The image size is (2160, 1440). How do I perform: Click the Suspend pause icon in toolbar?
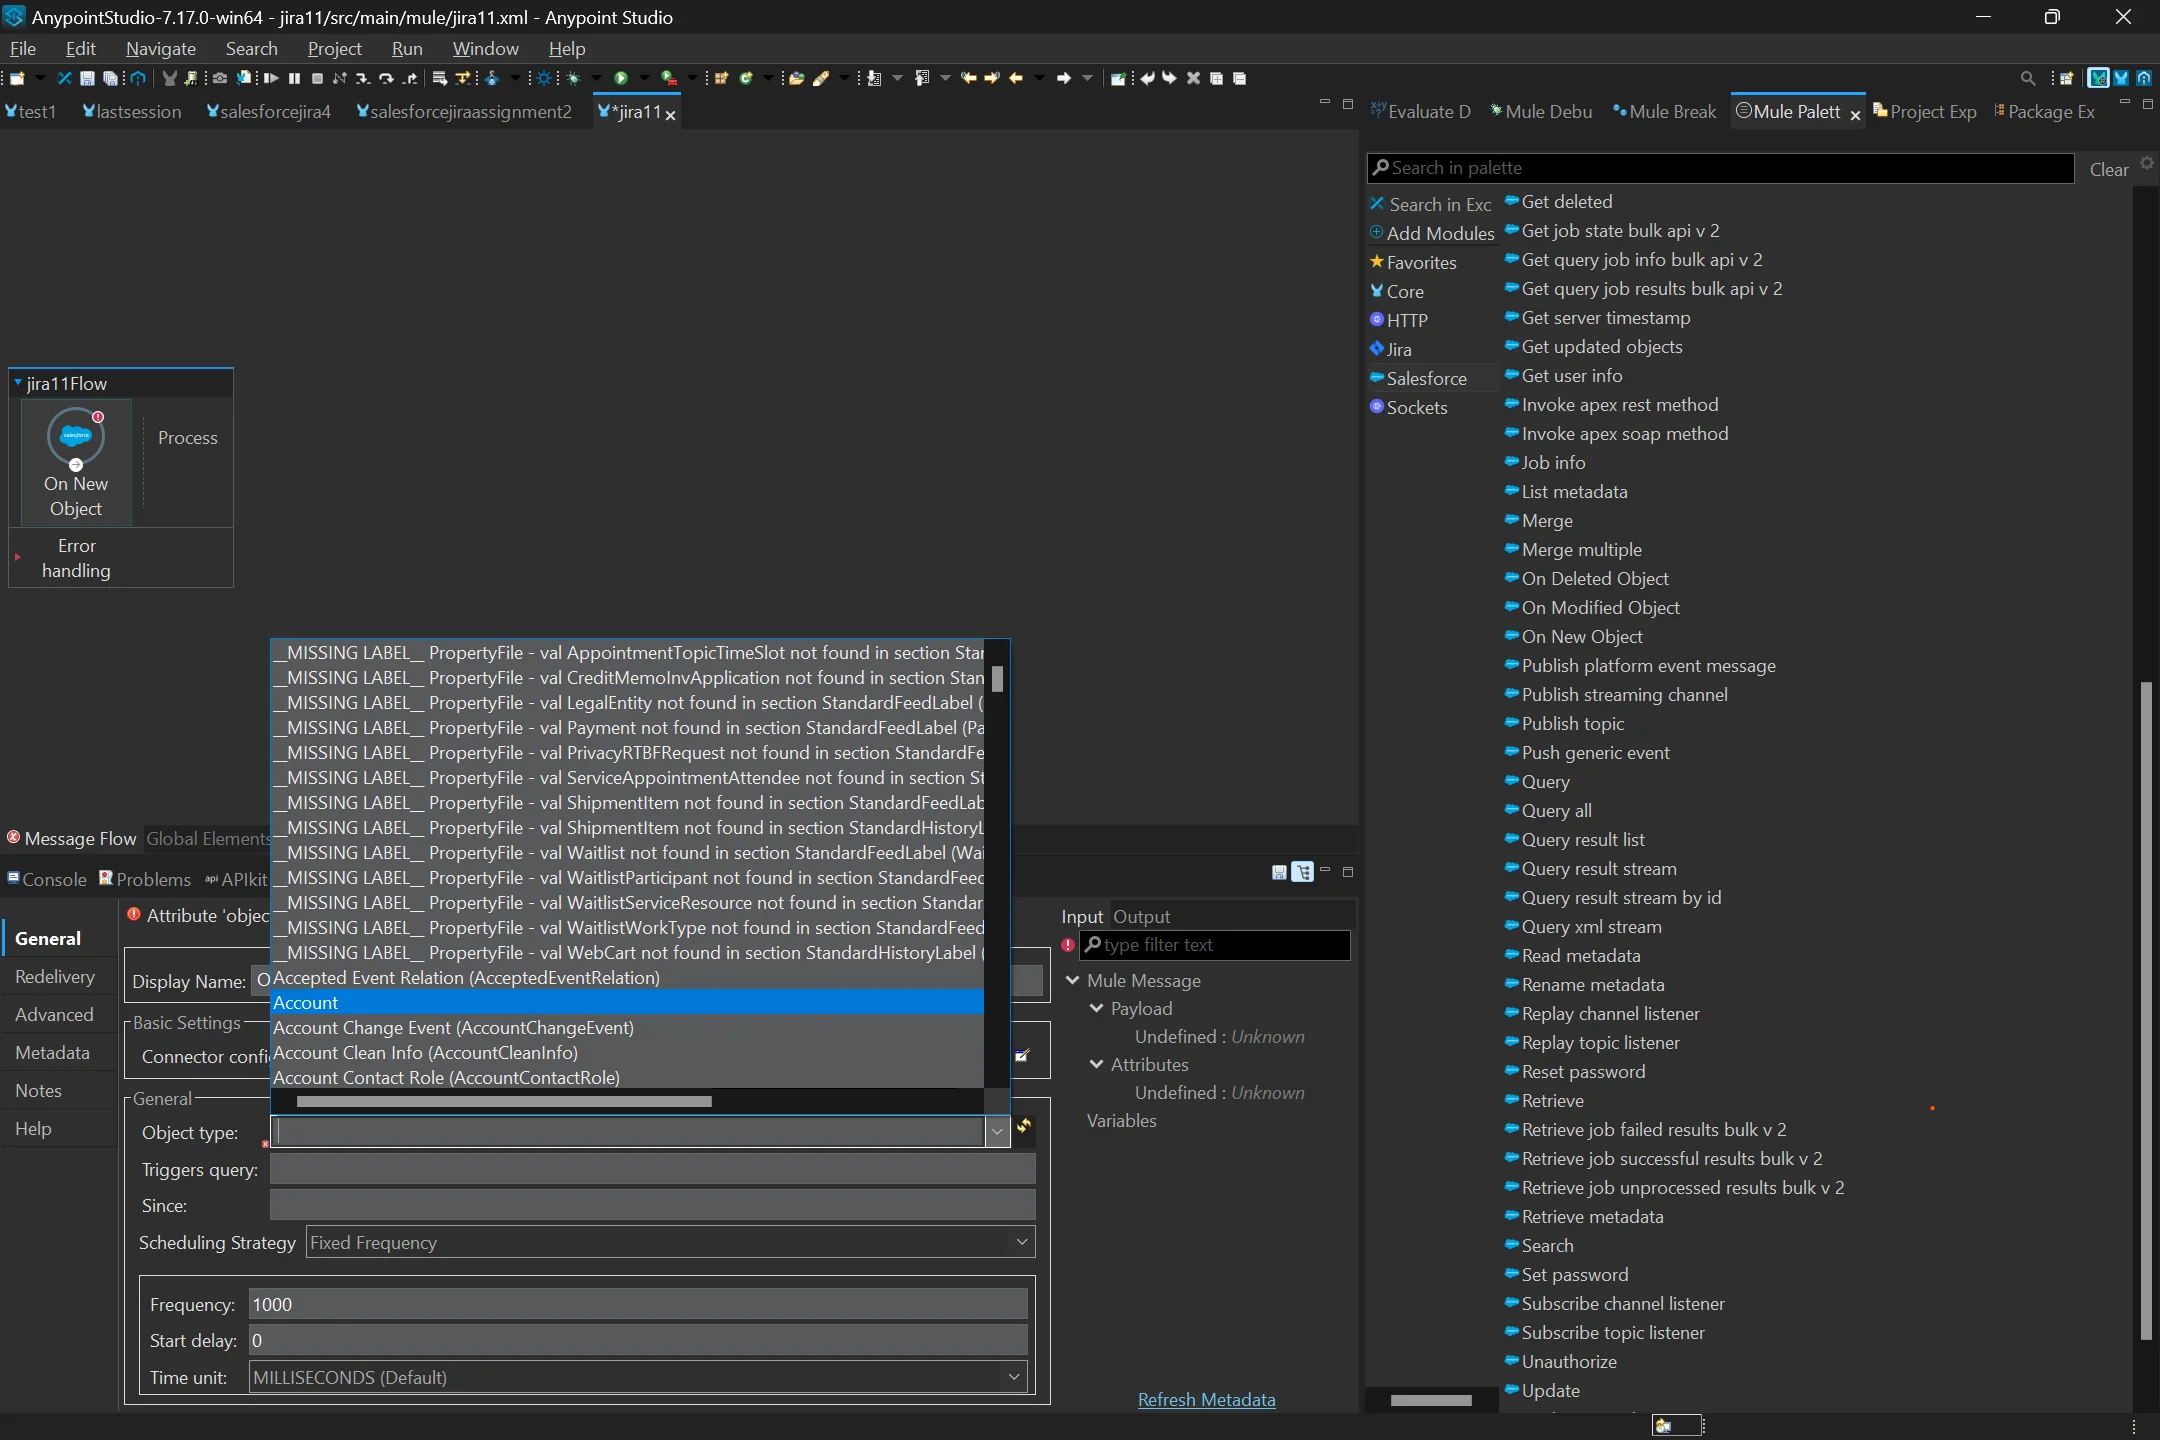(294, 78)
